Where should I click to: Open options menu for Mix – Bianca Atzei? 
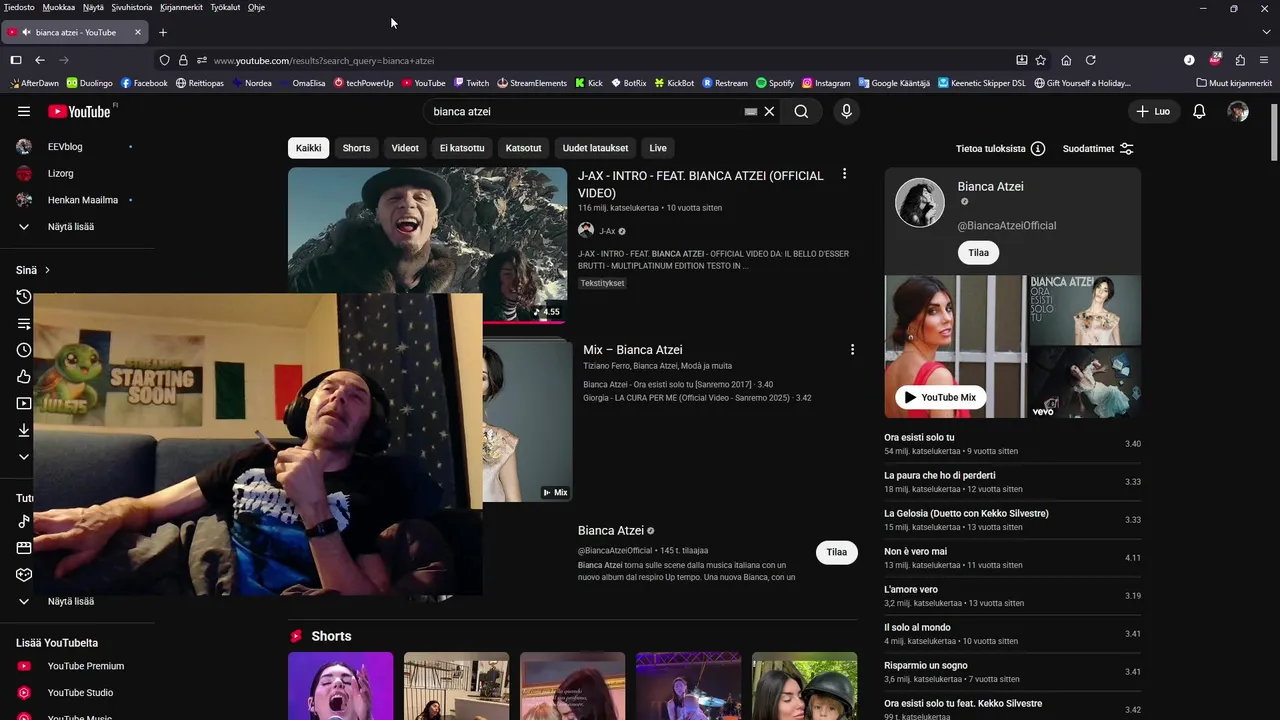[852, 350]
